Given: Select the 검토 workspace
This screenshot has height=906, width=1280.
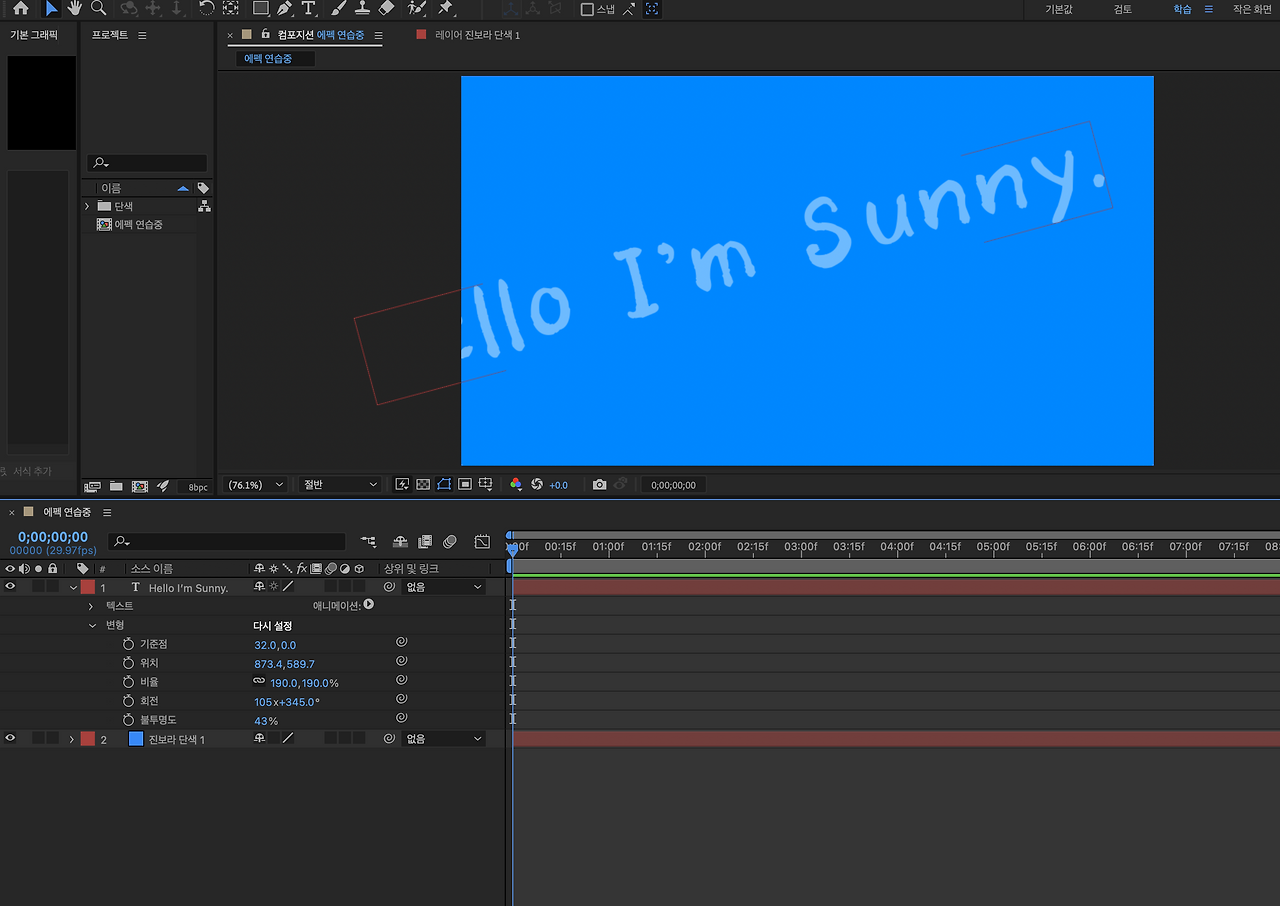Looking at the screenshot, I should click(1123, 9).
